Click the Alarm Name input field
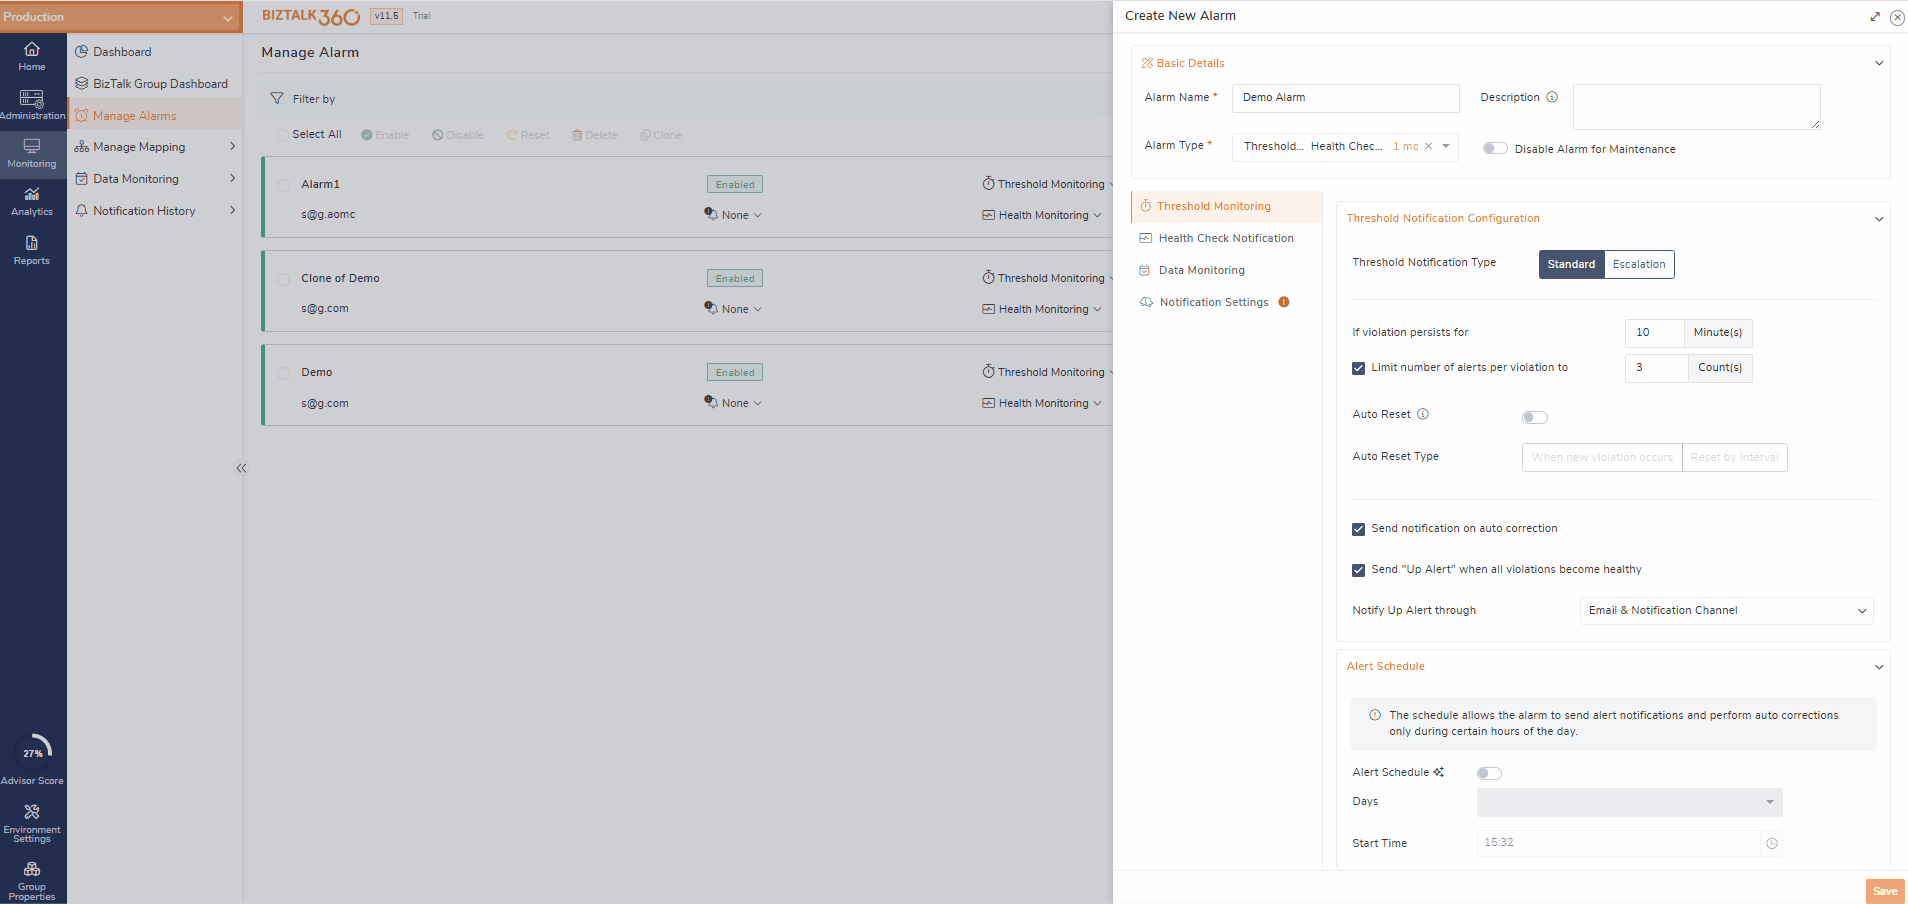Screen dimensions: 1908x904 (x=1345, y=98)
